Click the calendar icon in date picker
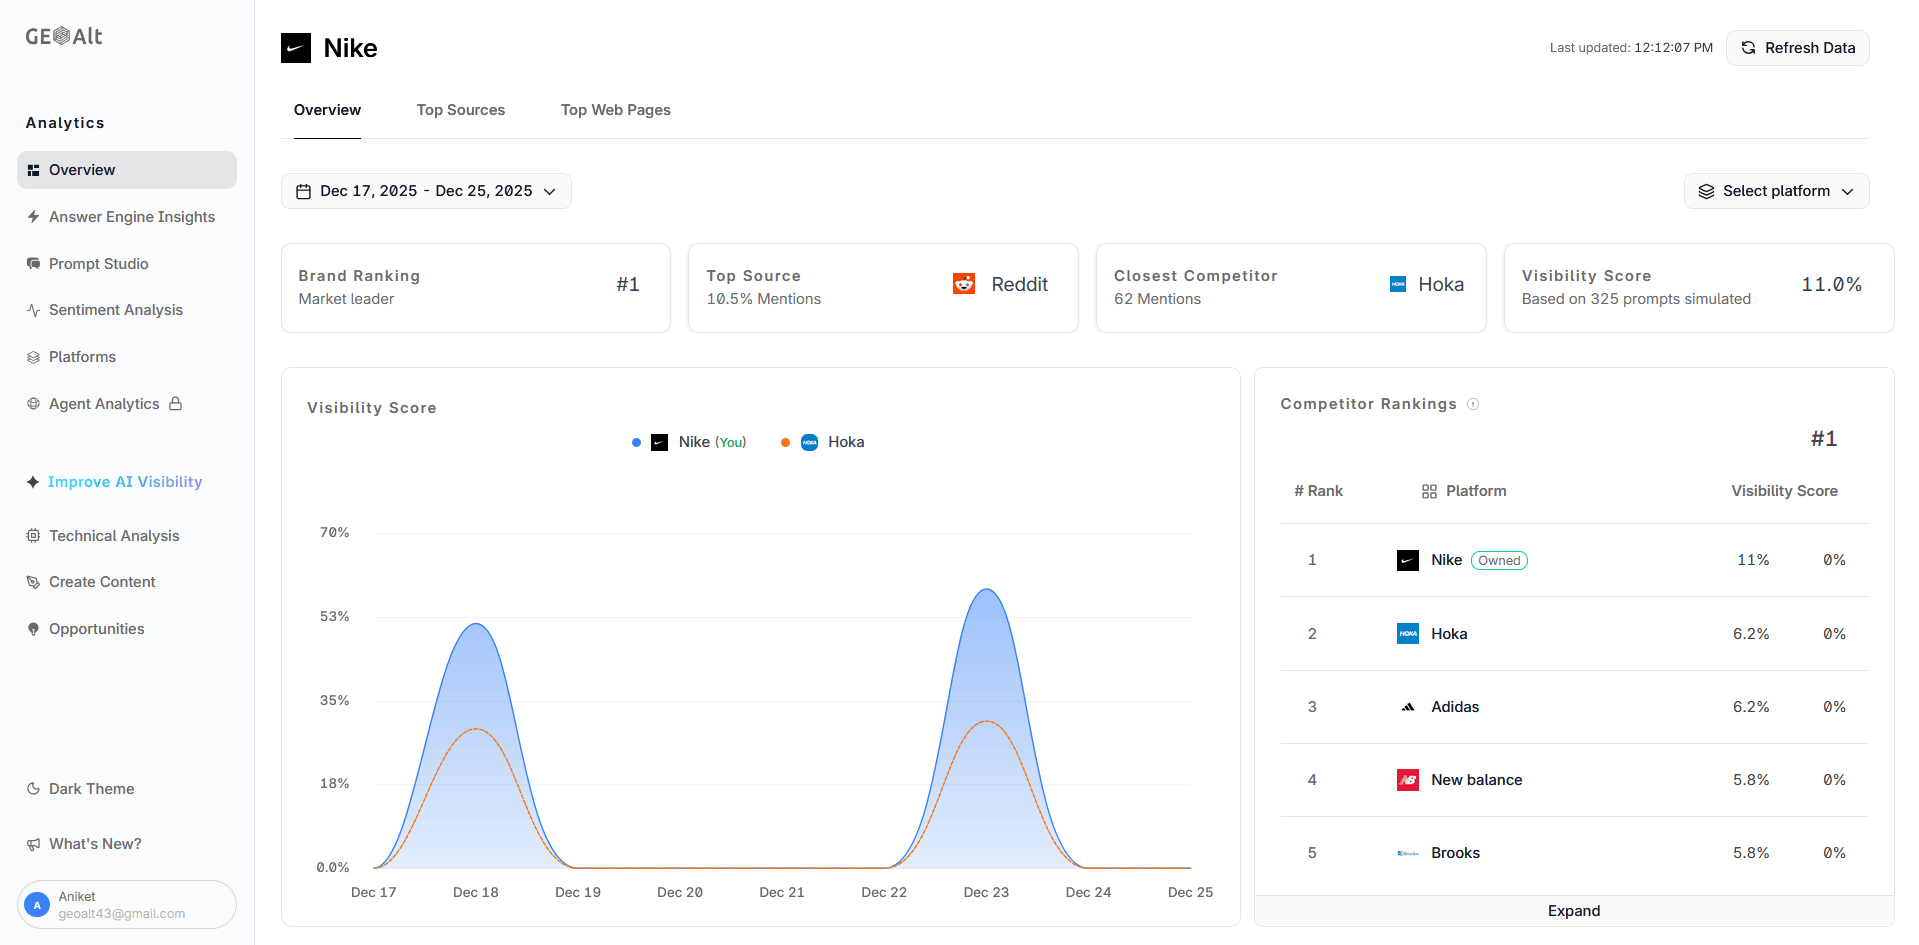 coord(304,191)
